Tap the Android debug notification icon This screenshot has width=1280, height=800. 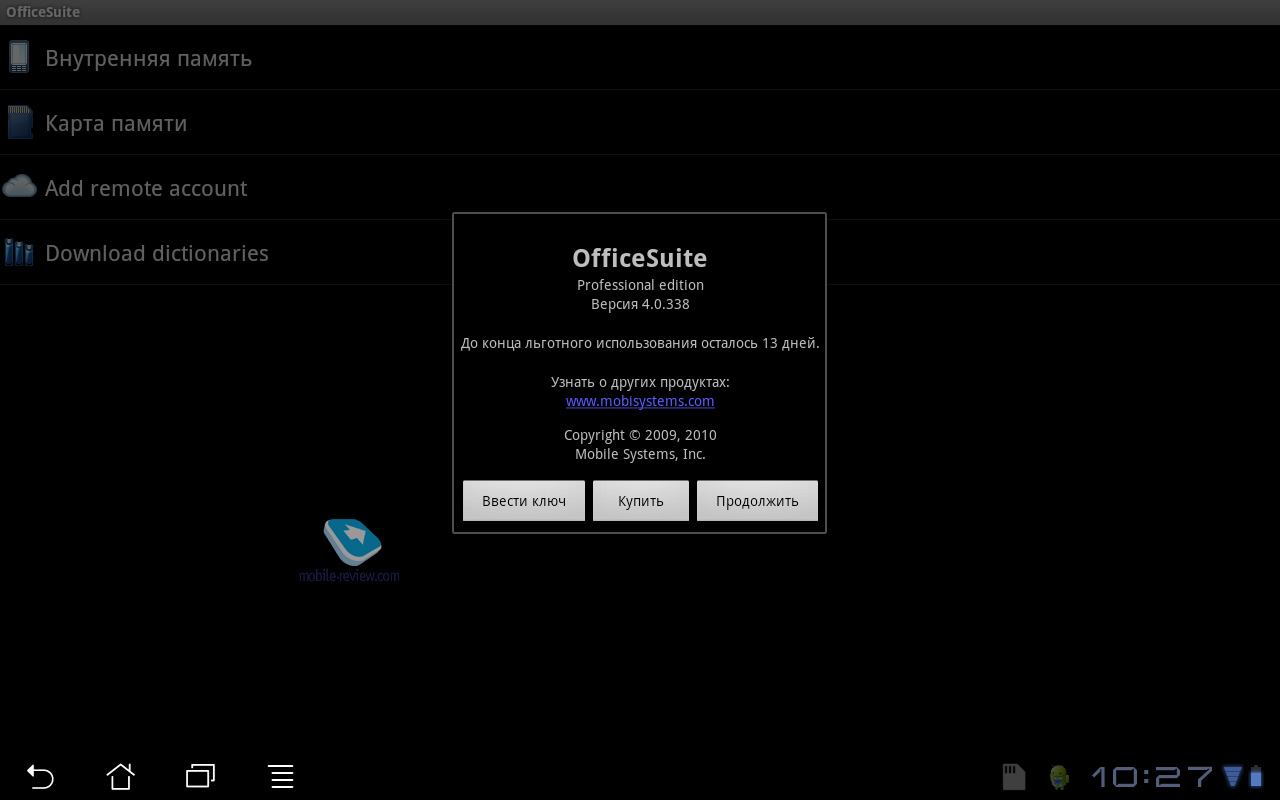coord(1059,777)
